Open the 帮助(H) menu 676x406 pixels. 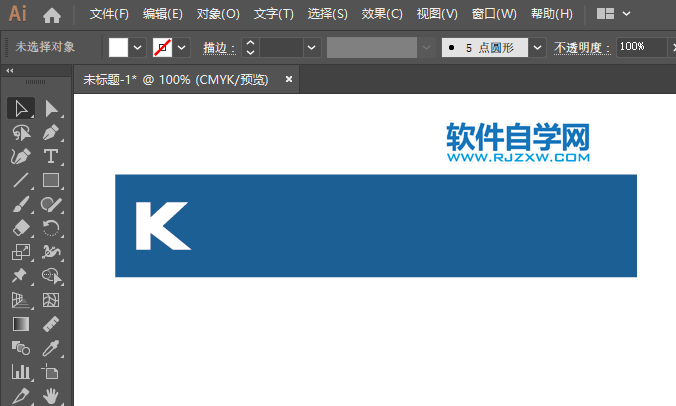(x=552, y=14)
